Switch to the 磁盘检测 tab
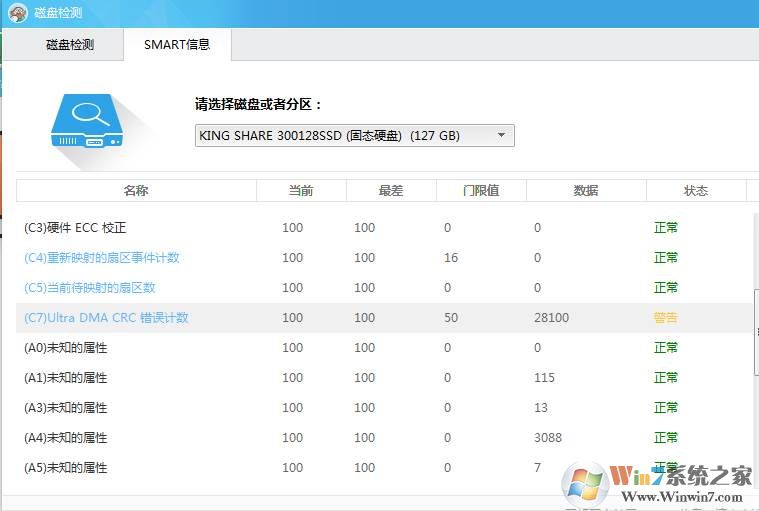 tap(70, 45)
